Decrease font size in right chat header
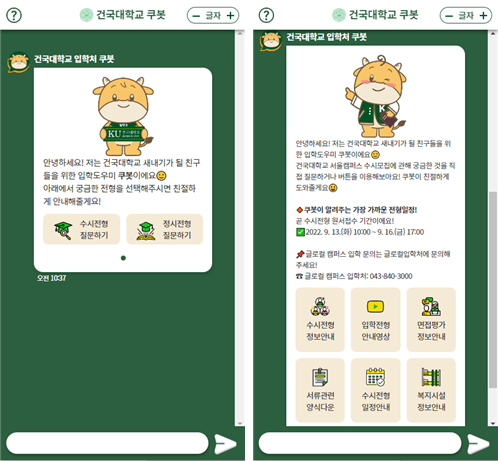This screenshot has height=461, width=498. pos(449,16)
